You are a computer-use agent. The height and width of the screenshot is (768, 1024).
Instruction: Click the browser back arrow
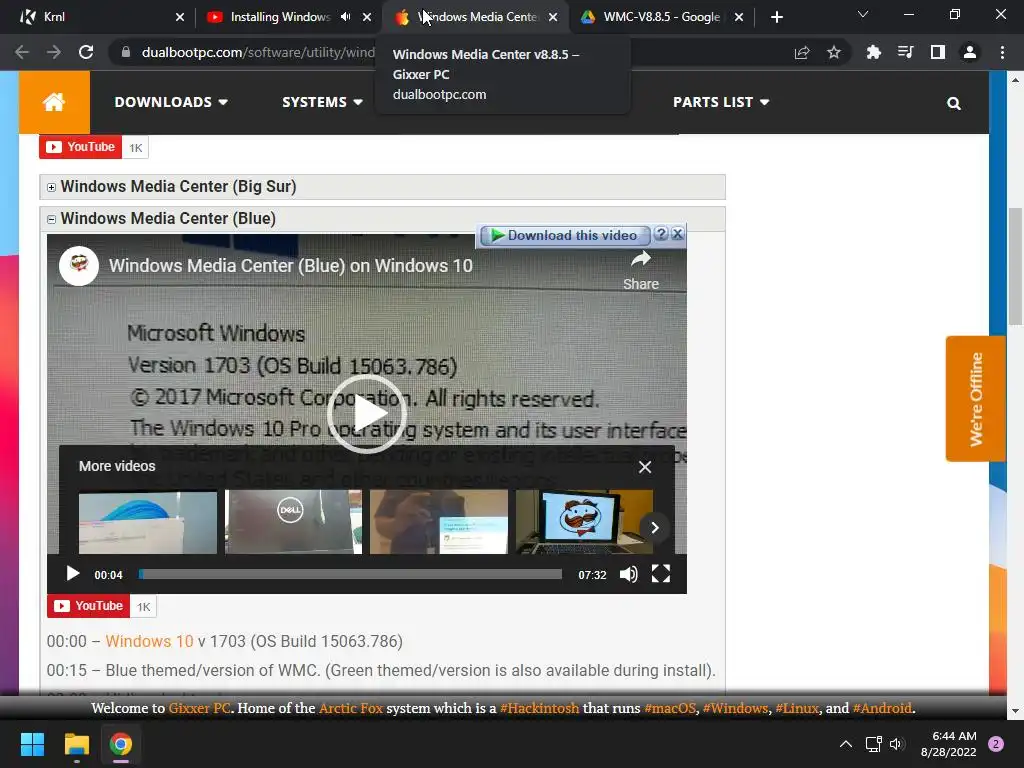[22, 52]
